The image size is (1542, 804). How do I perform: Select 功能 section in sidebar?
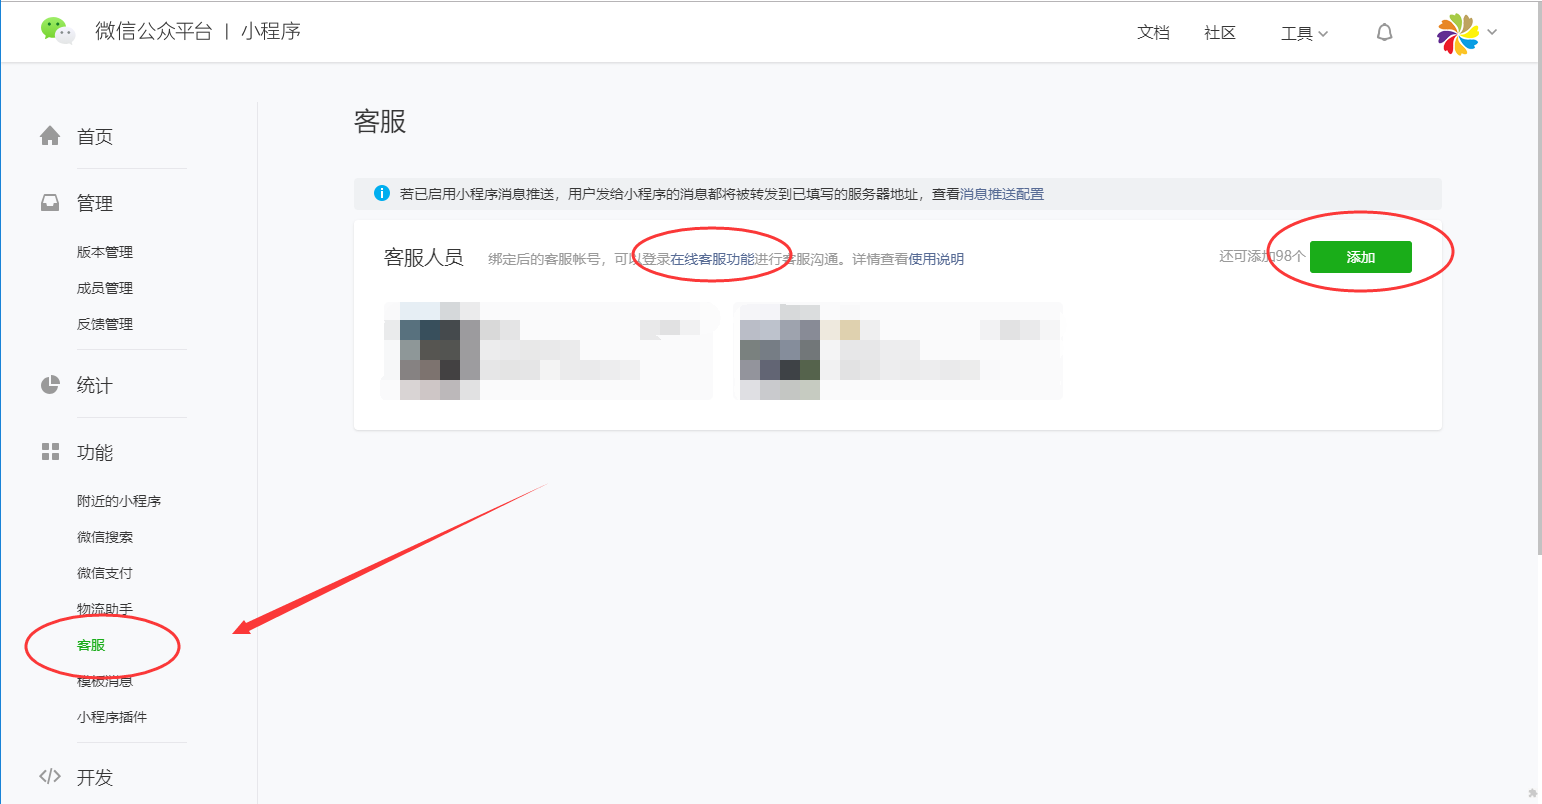coord(95,452)
